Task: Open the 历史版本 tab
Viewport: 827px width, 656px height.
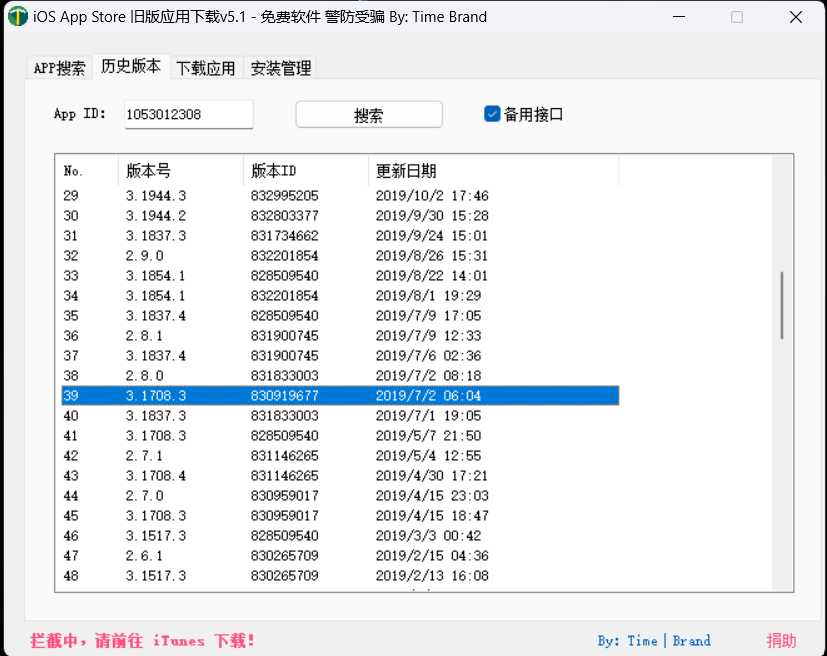Action: coord(130,67)
